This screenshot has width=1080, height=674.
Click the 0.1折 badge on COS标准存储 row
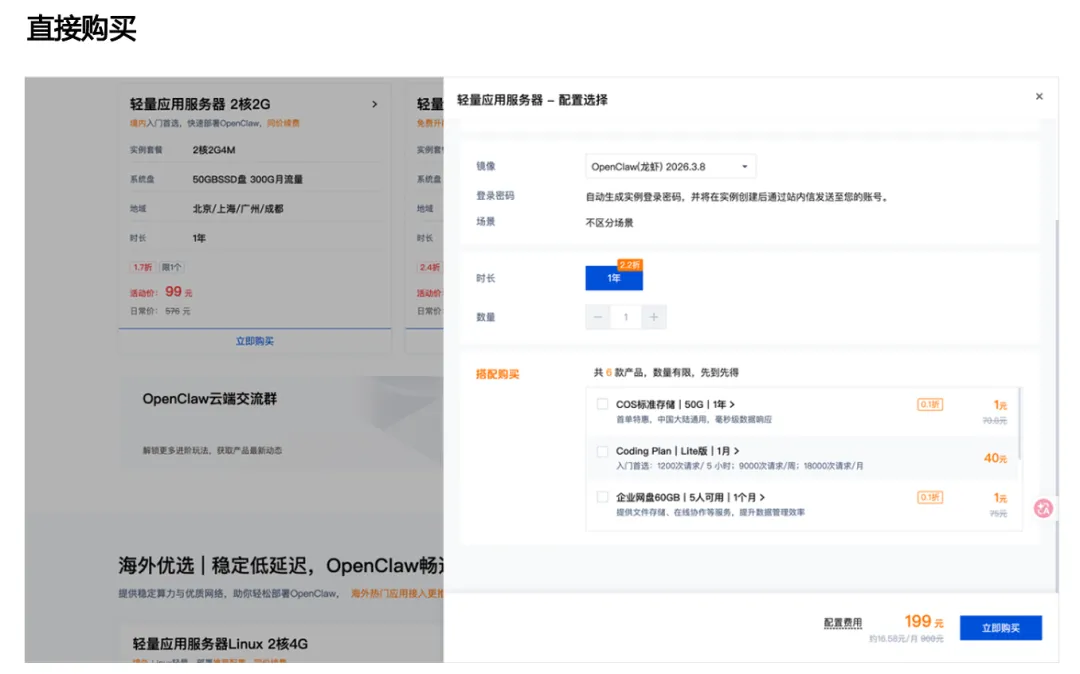[930, 405]
